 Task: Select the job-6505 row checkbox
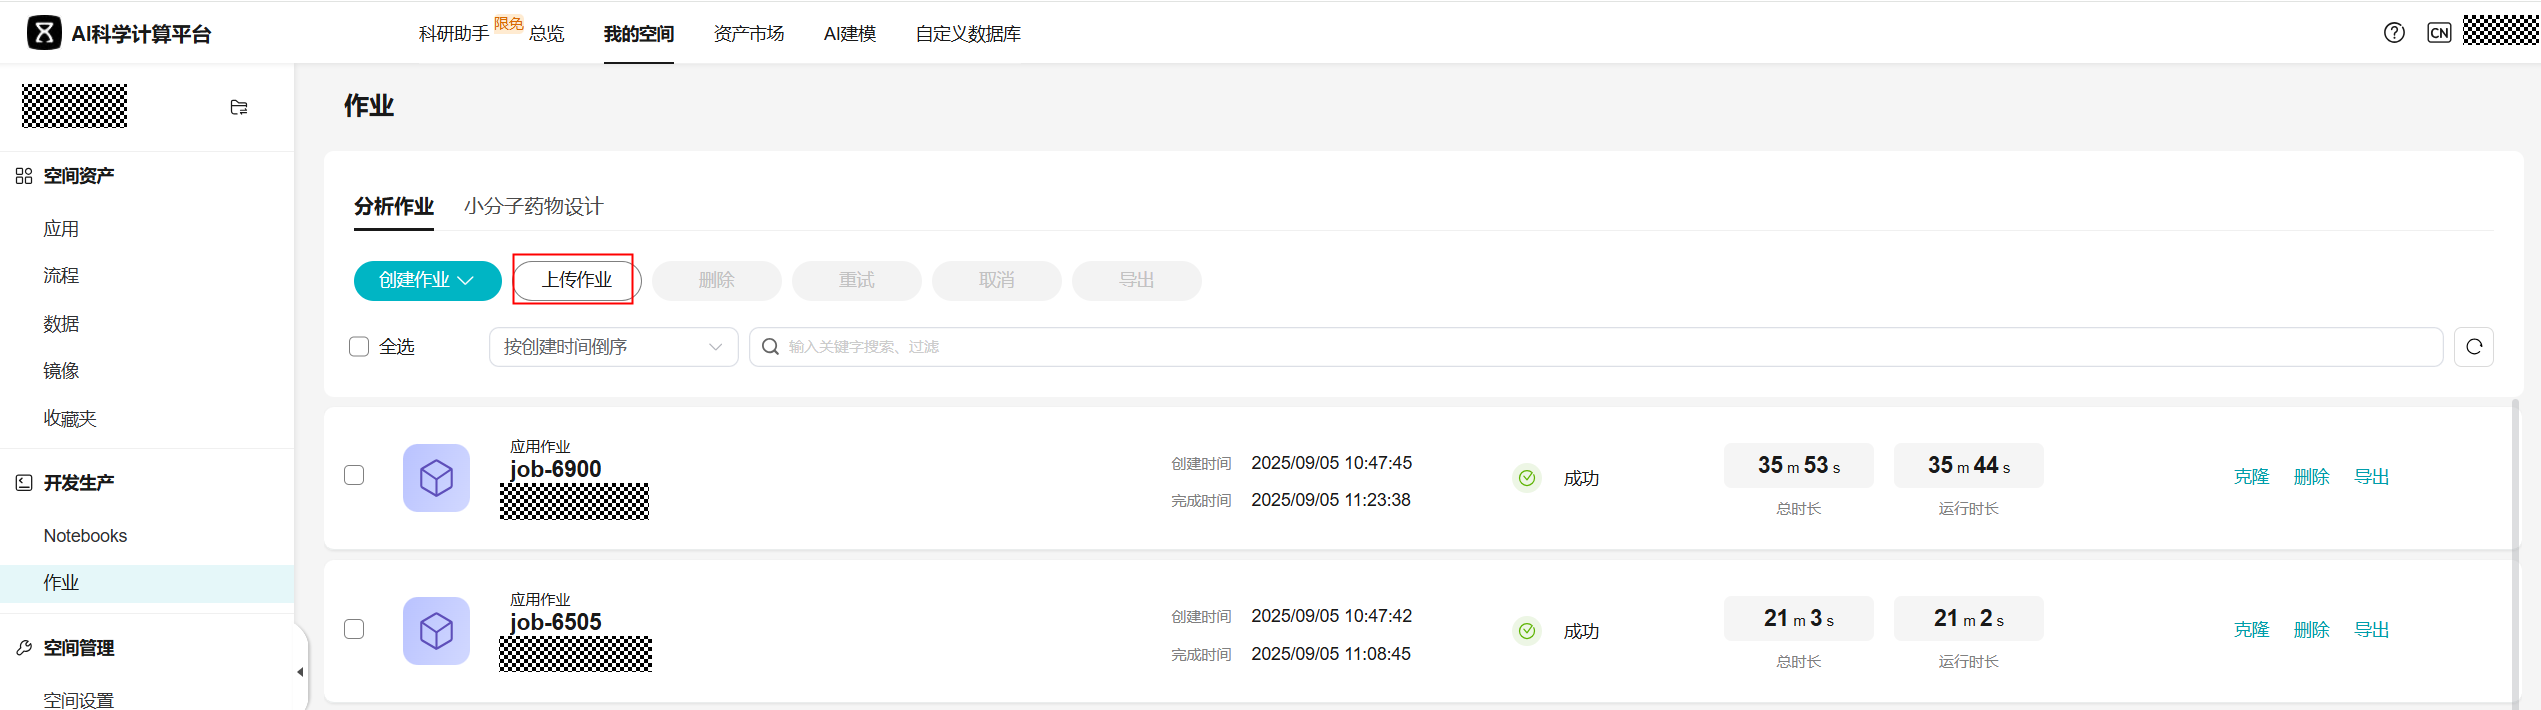coord(354,629)
